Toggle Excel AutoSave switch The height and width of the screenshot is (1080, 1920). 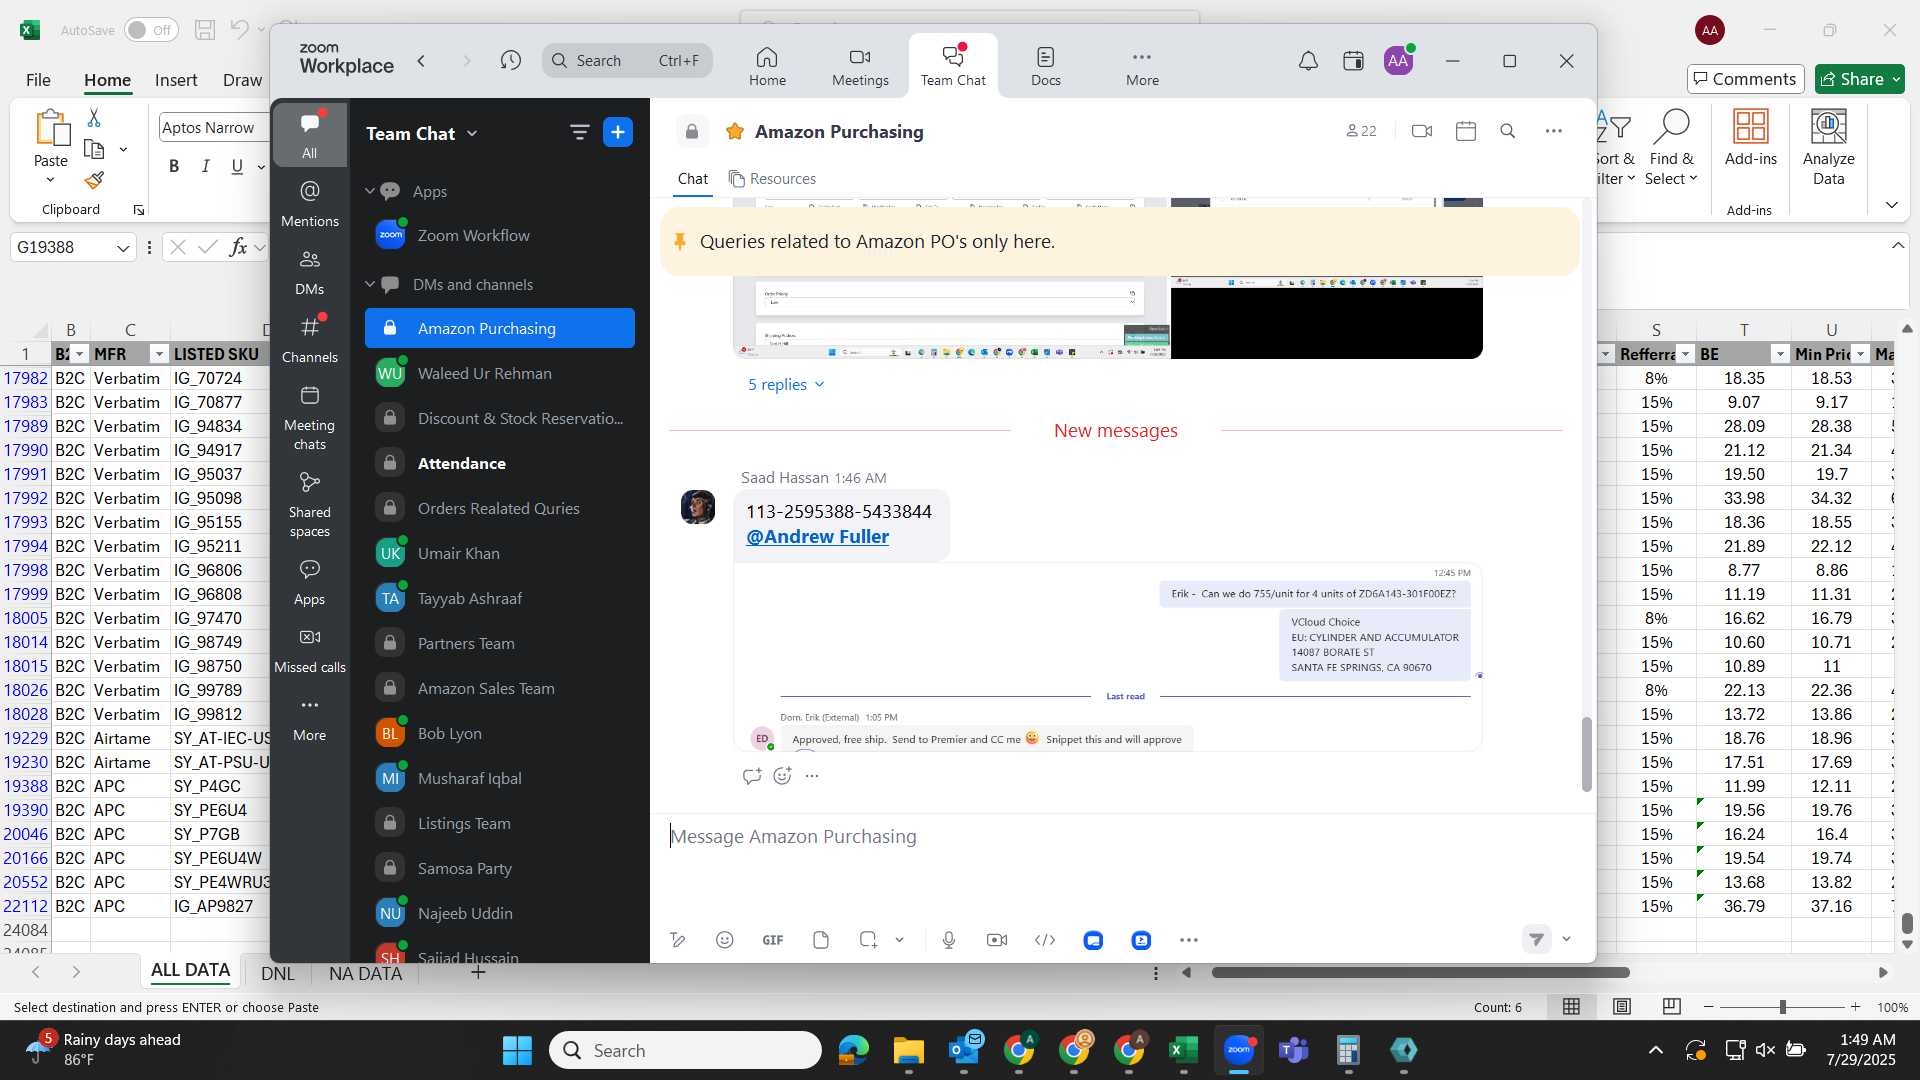pyautogui.click(x=151, y=30)
